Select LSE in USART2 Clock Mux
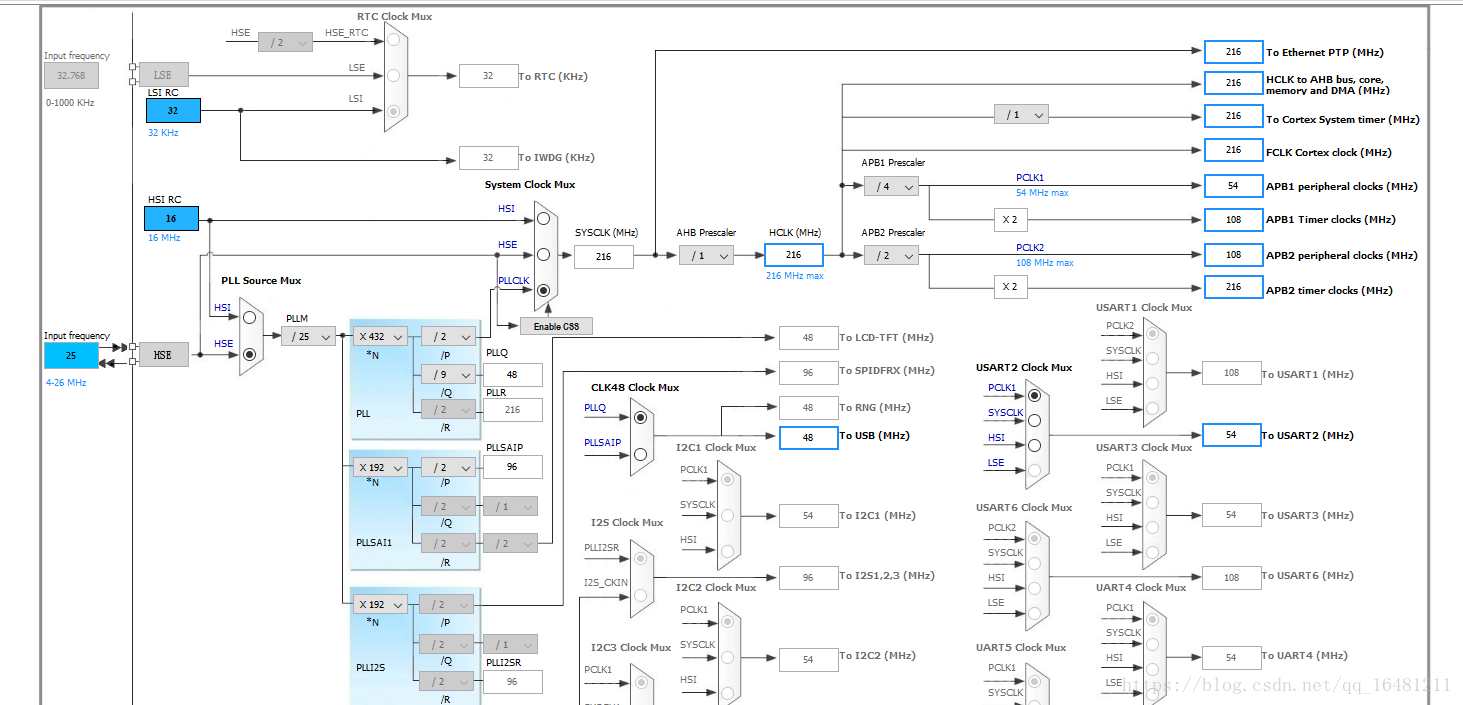This screenshot has width=1463, height=705. tap(1034, 471)
